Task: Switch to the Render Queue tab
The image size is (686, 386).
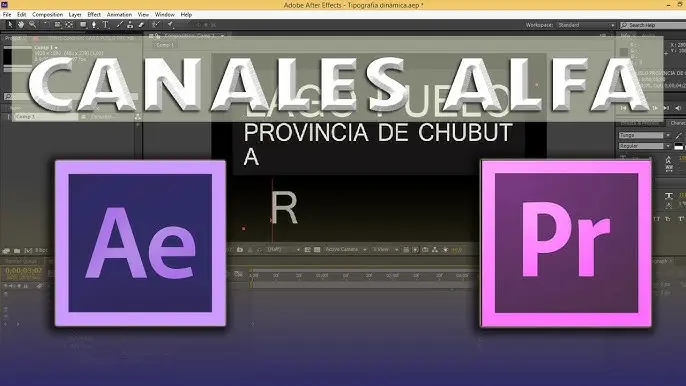Action: tap(21, 261)
